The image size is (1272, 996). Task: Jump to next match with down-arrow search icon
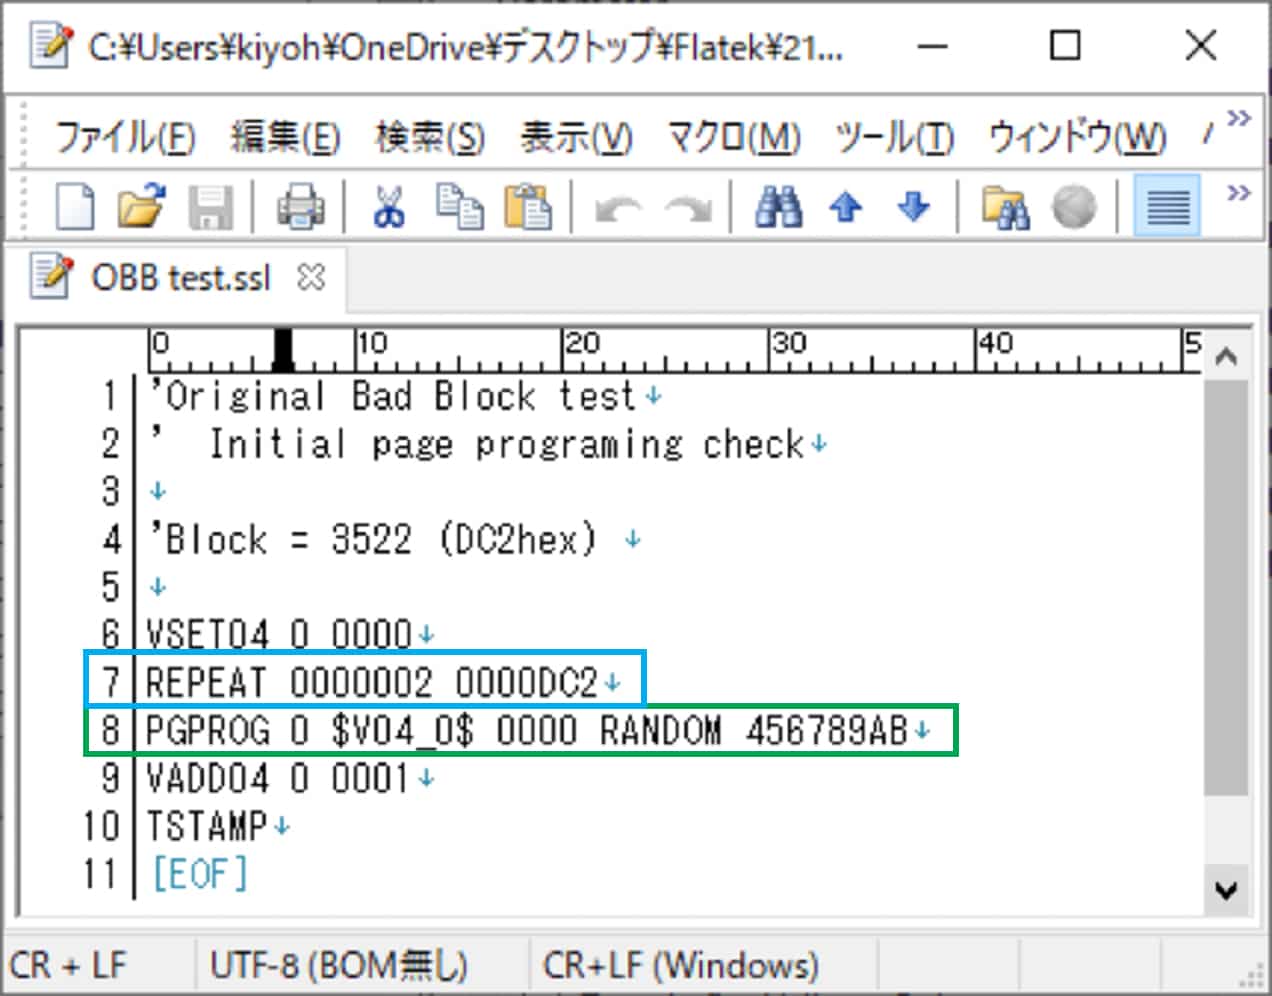pyautogui.click(x=911, y=206)
